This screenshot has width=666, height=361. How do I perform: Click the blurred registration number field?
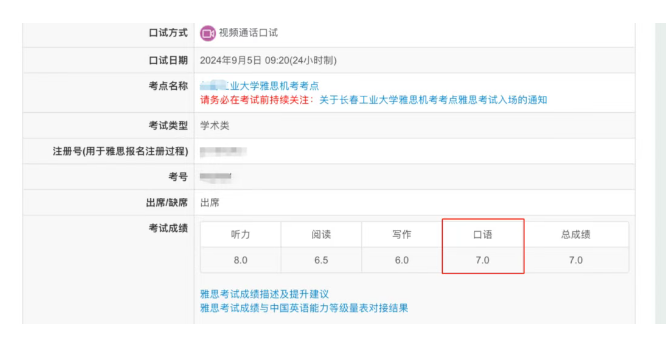tap(223, 151)
